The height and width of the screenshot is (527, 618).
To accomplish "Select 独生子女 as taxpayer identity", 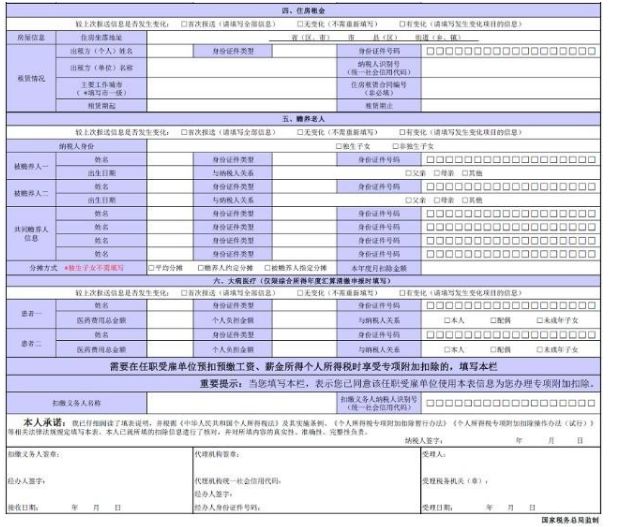I will 338,146.
